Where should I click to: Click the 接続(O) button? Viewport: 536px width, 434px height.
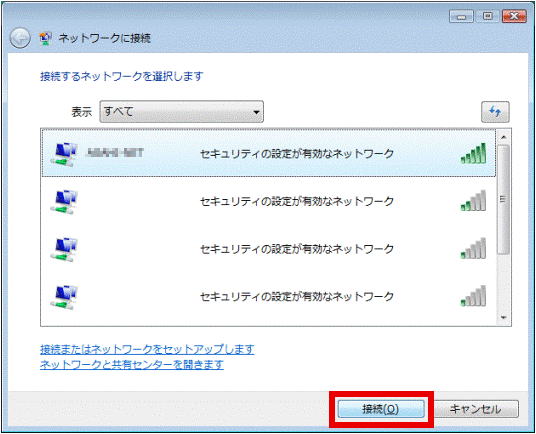click(381, 409)
